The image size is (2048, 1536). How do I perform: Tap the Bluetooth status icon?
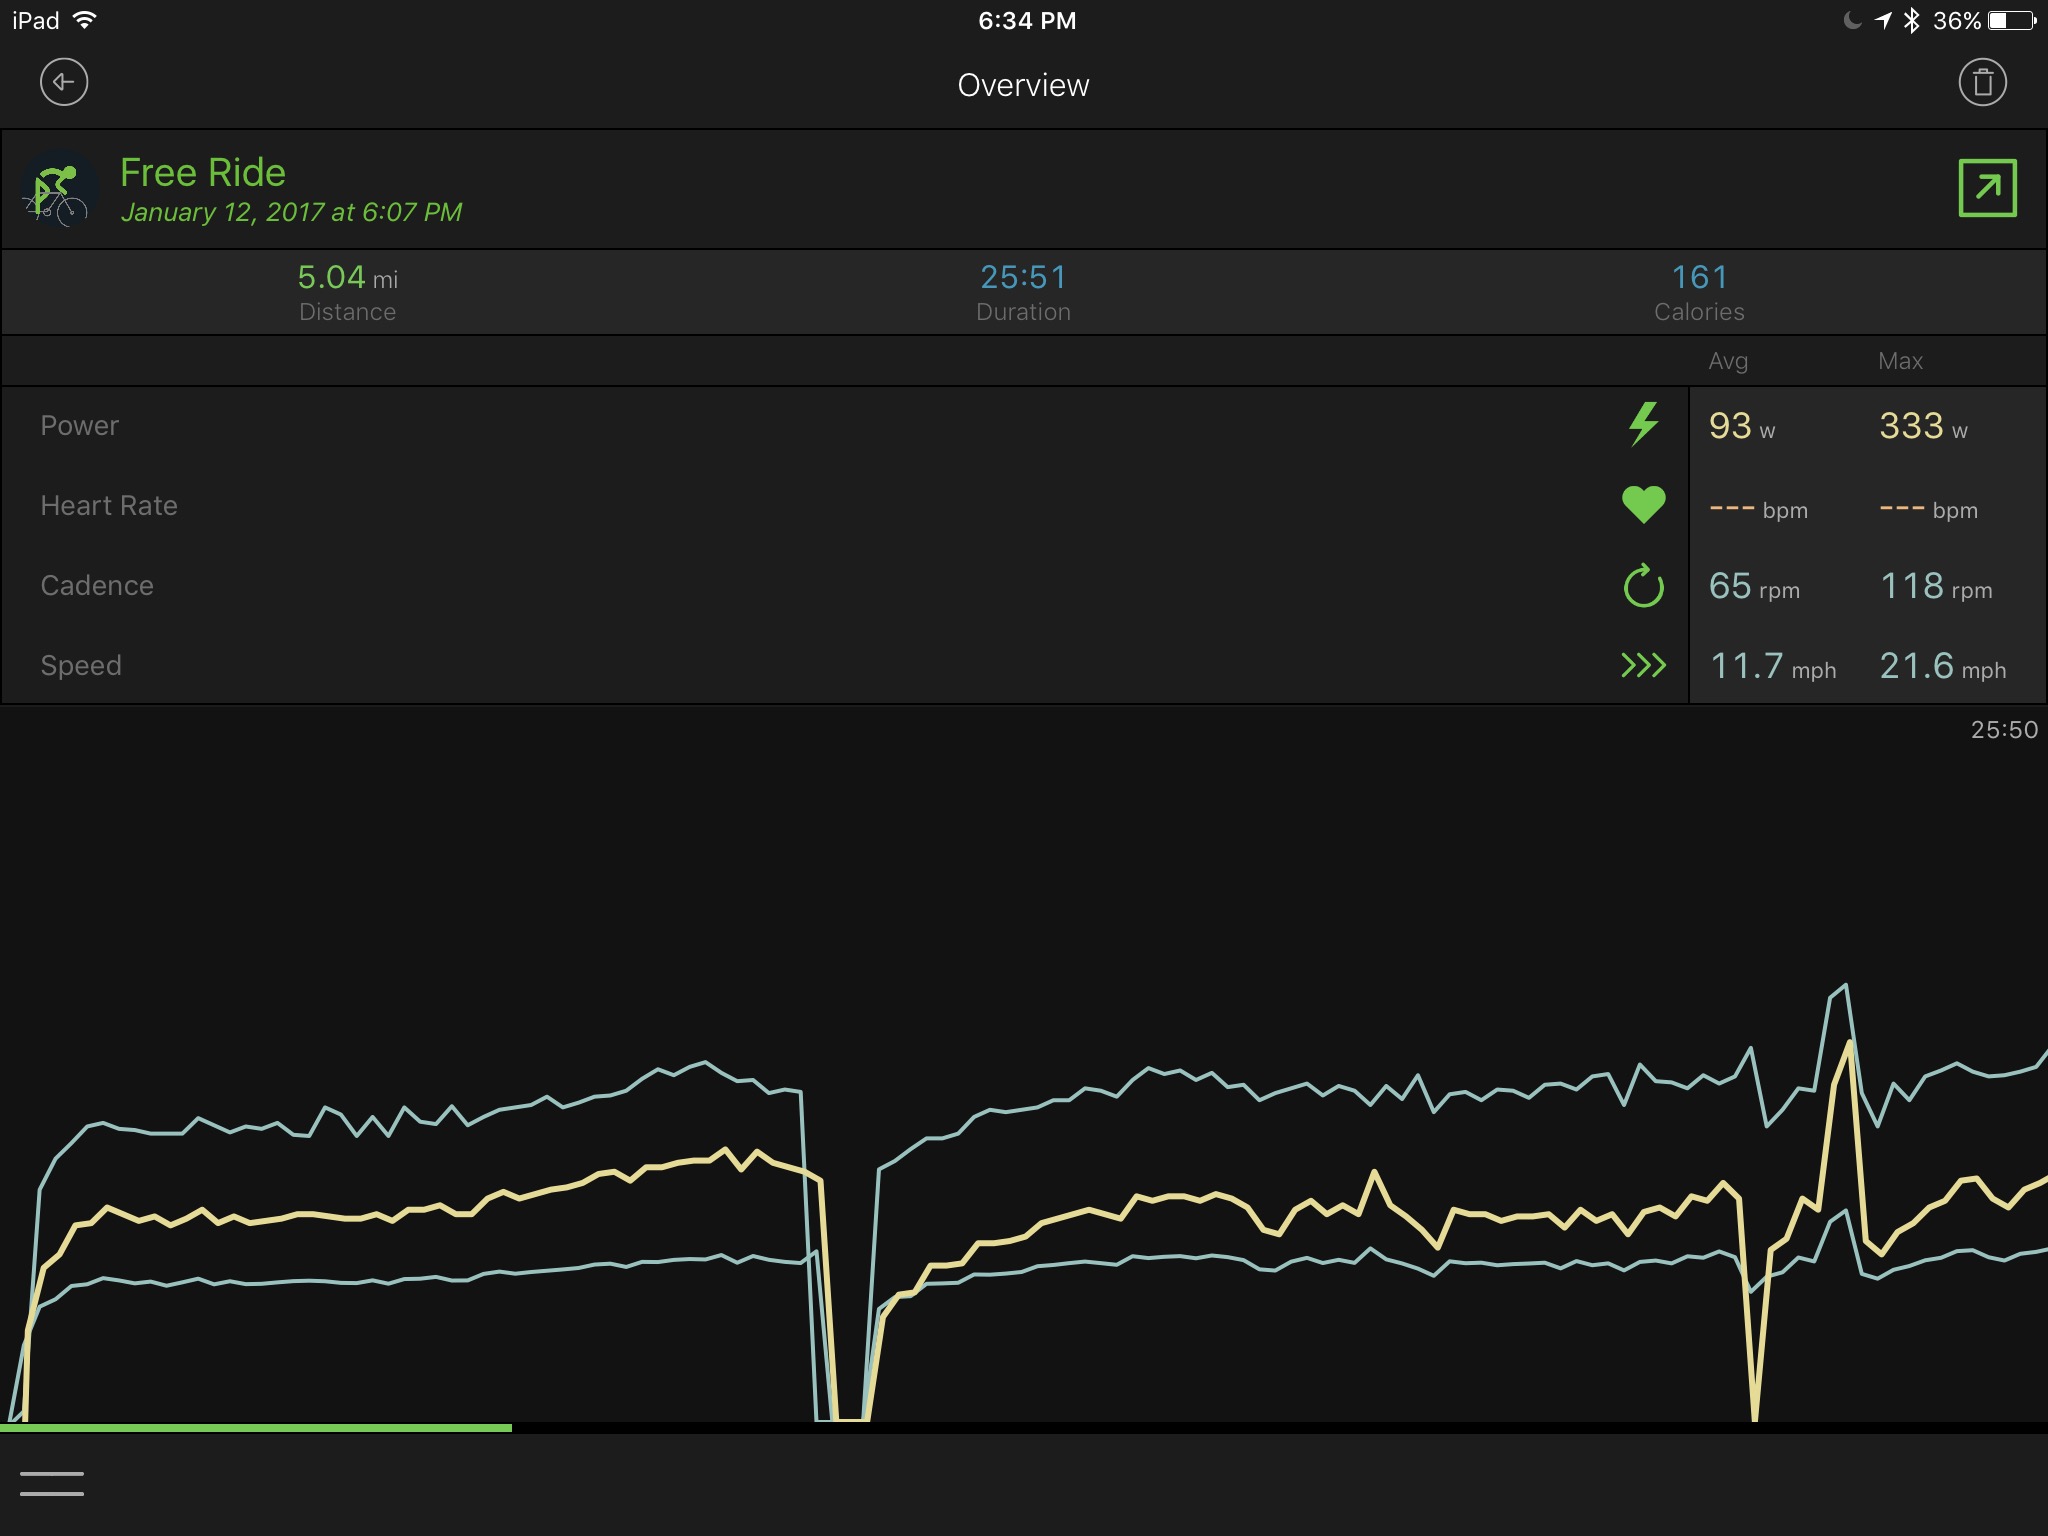[1911, 20]
